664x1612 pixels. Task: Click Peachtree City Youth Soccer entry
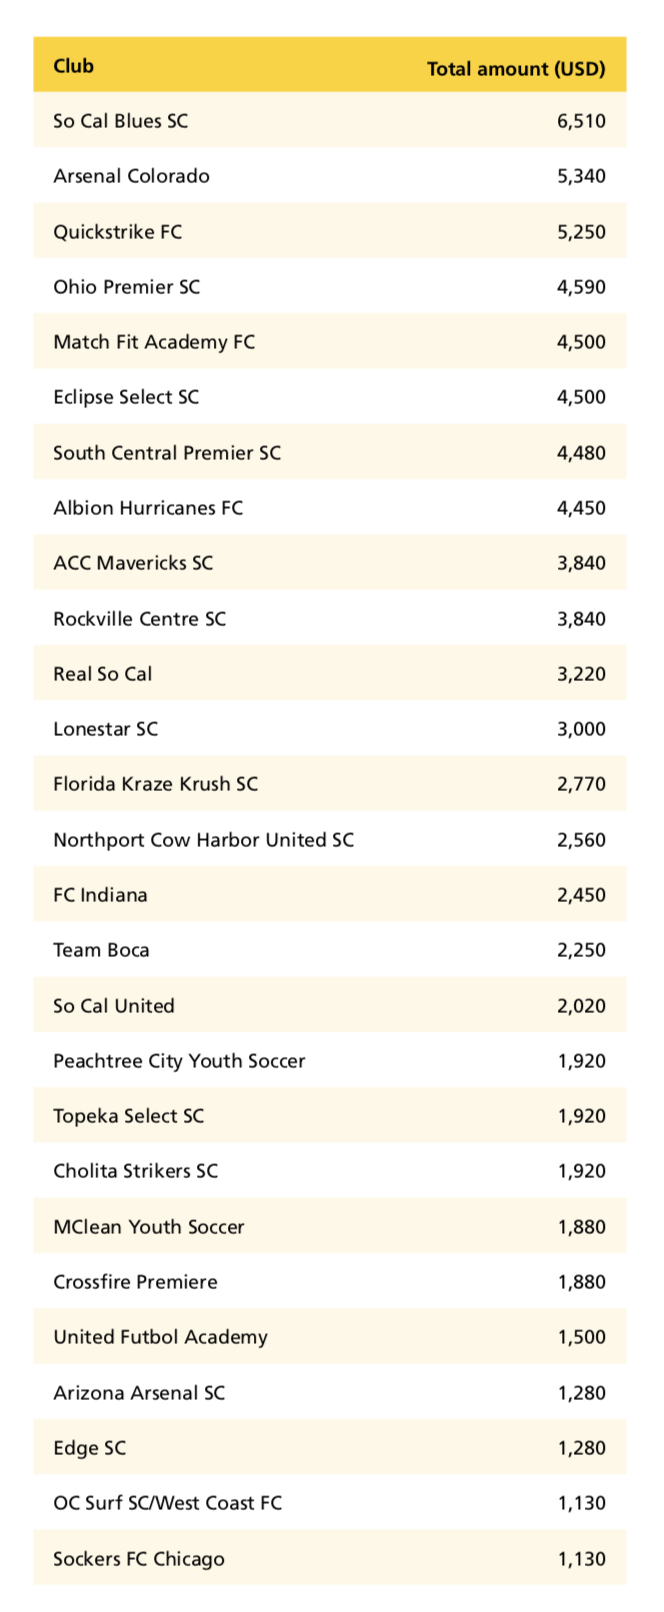[x=179, y=1061]
